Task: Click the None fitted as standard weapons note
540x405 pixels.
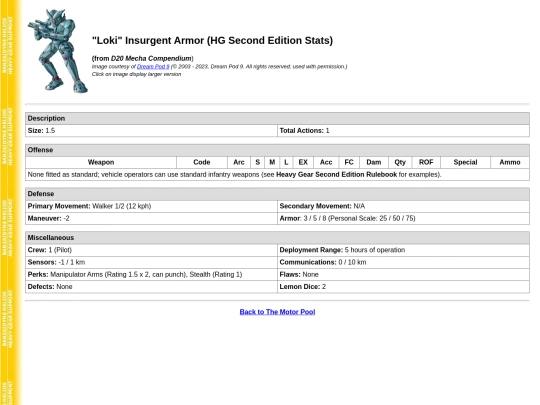Action: pyautogui.click(x=277, y=175)
